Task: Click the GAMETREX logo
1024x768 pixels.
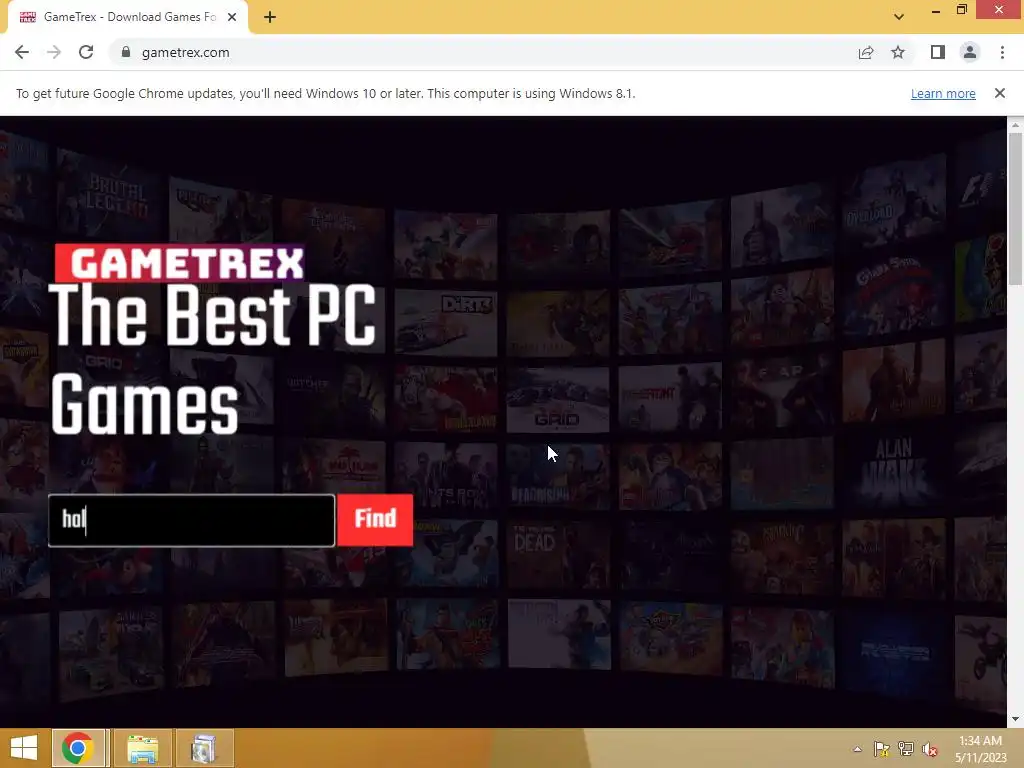Action: [180, 263]
